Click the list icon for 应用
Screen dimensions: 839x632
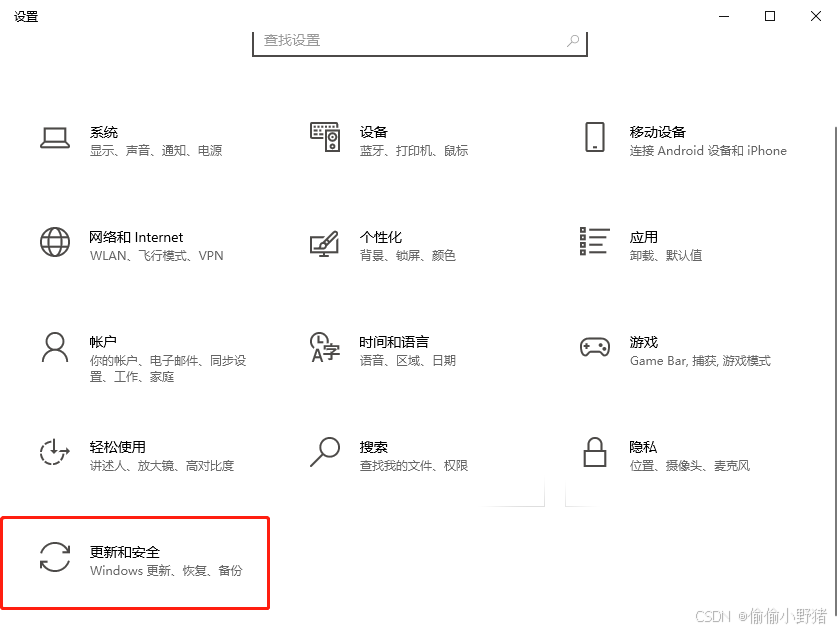tap(595, 241)
